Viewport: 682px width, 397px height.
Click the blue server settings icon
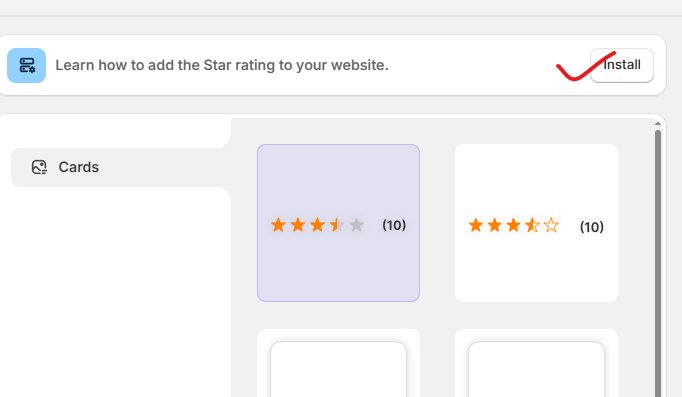click(27, 65)
